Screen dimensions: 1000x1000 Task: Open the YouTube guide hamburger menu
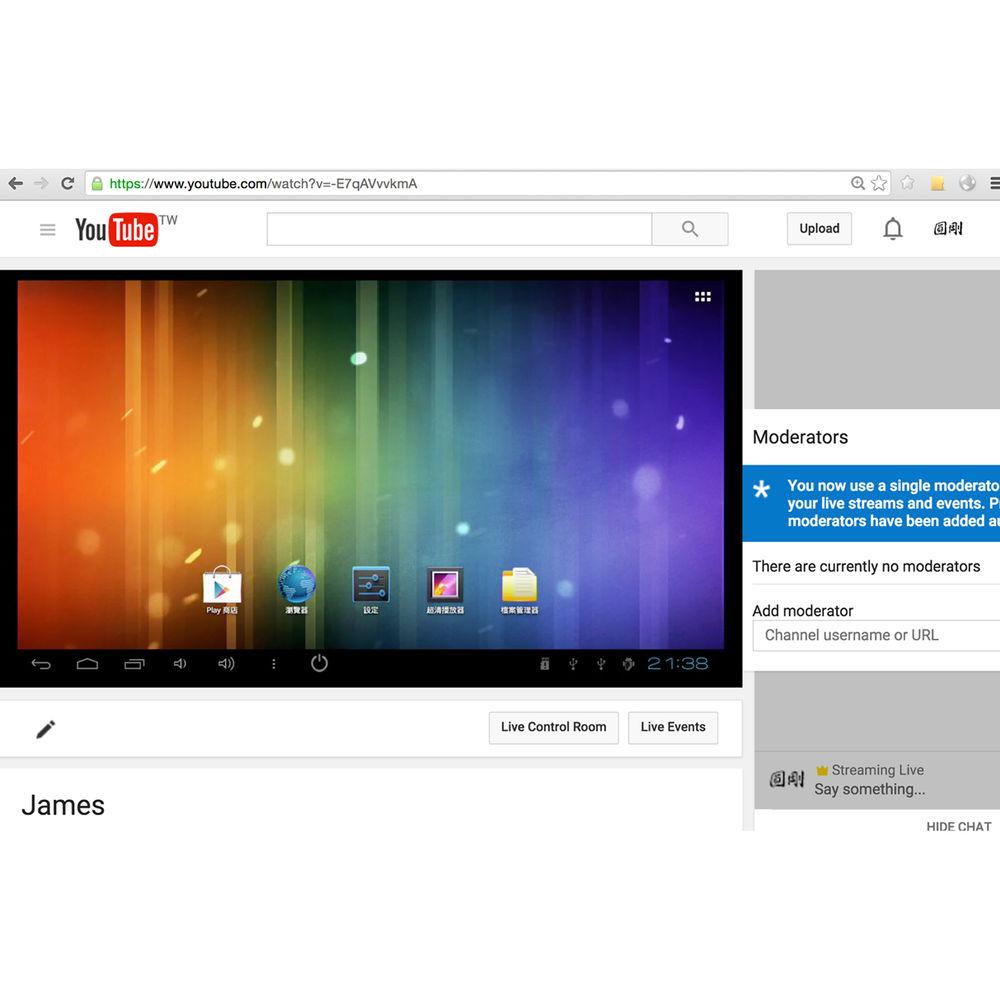coord(47,230)
